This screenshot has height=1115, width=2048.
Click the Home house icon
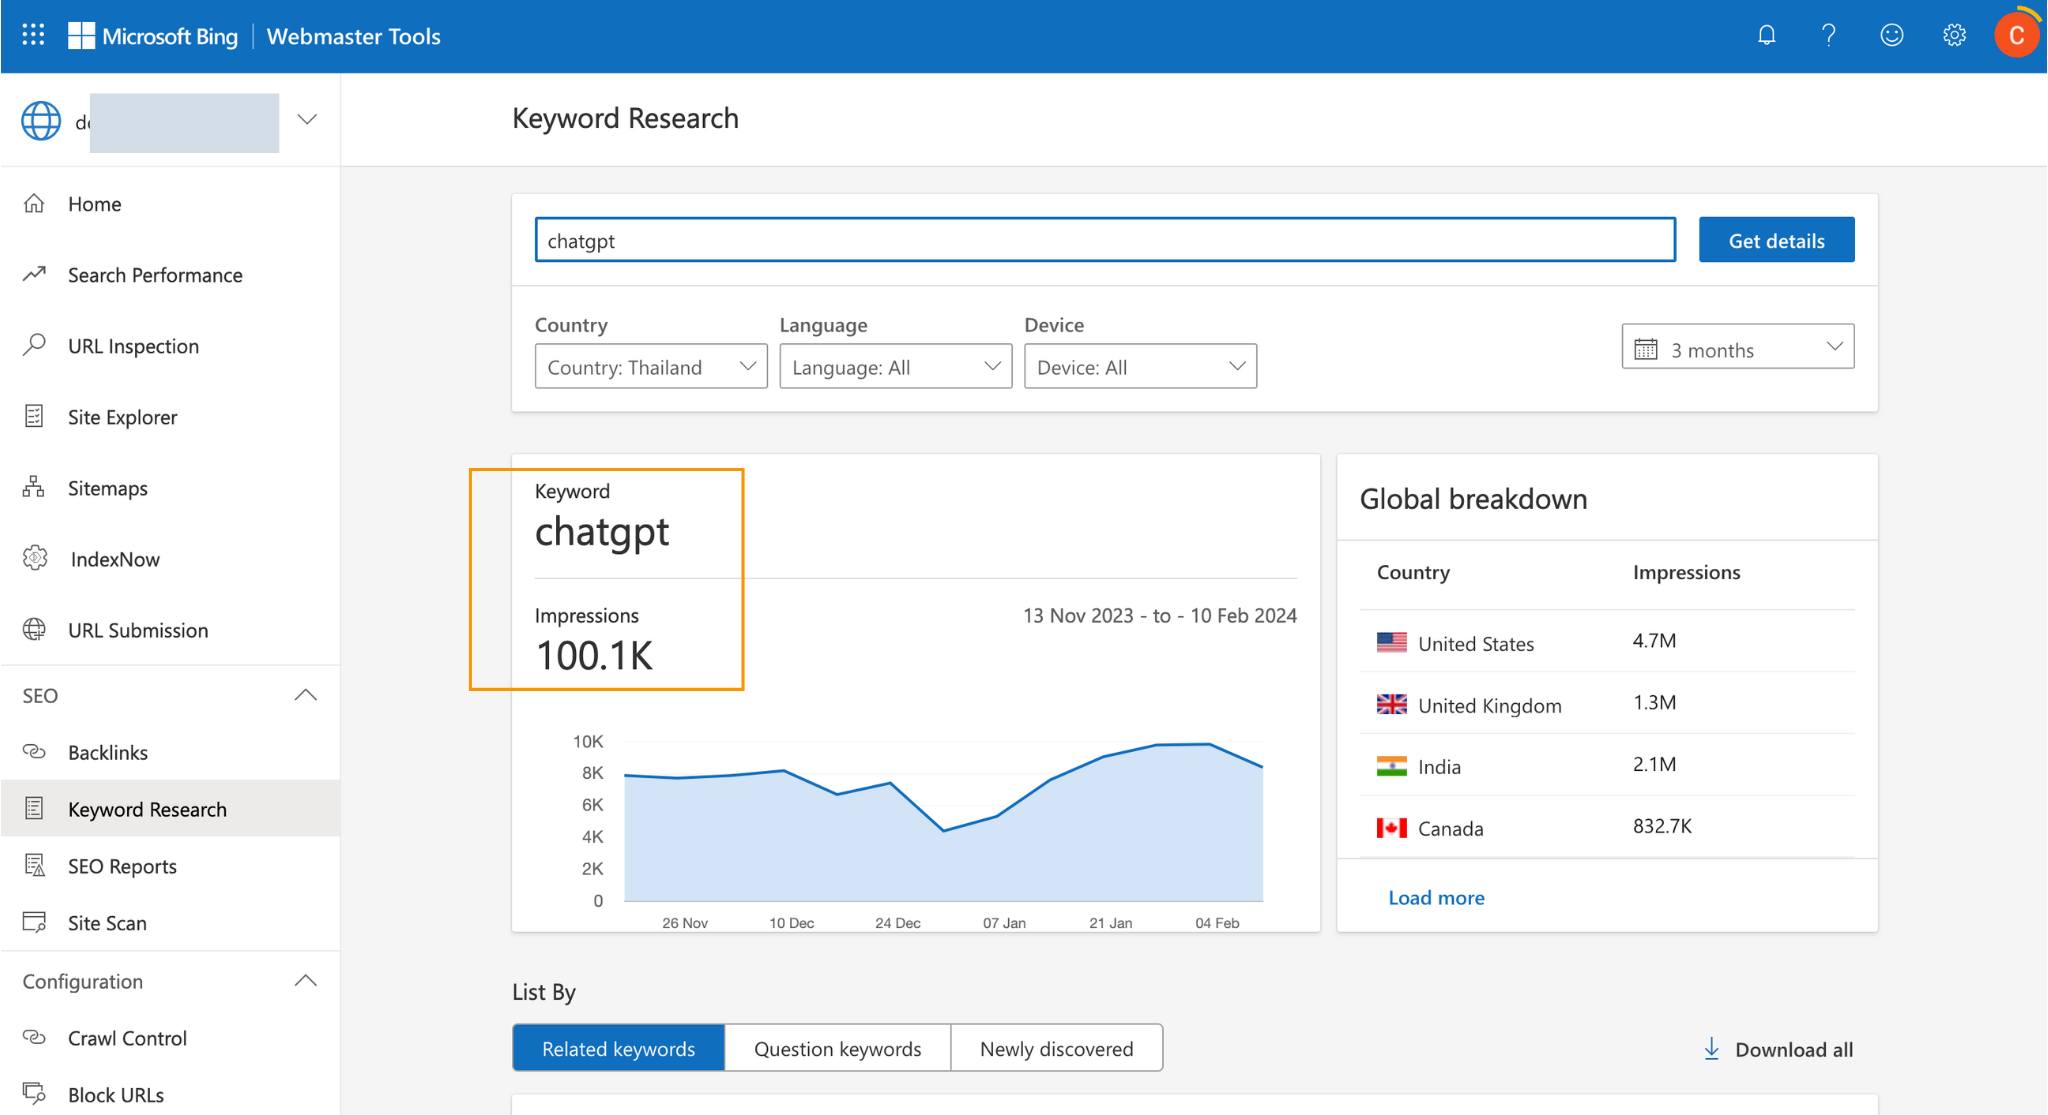34,203
